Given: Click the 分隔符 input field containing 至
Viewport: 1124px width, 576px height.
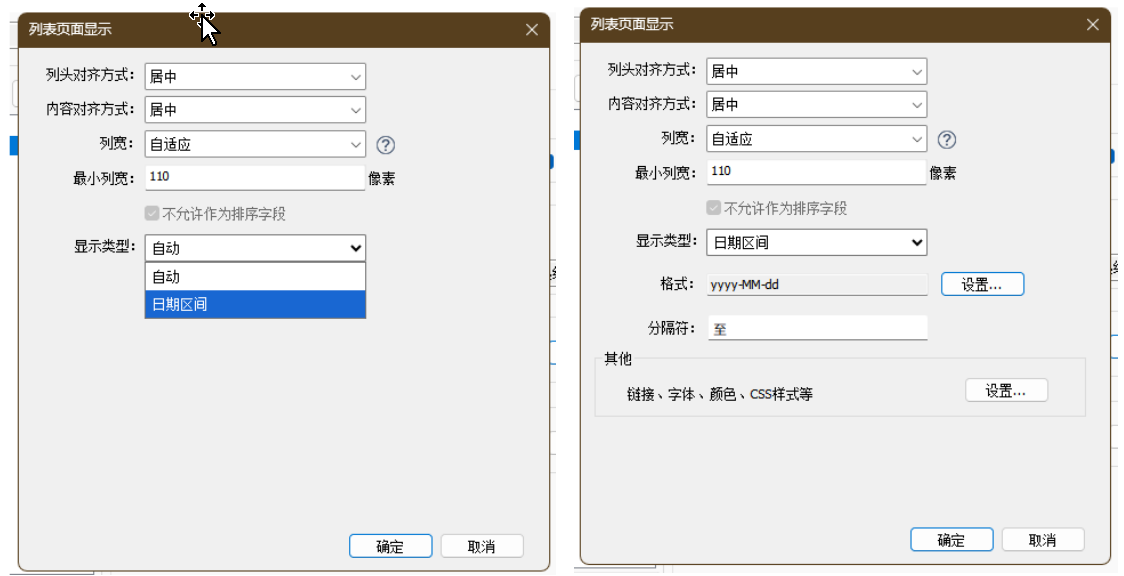Looking at the screenshot, I should click(816, 328).
